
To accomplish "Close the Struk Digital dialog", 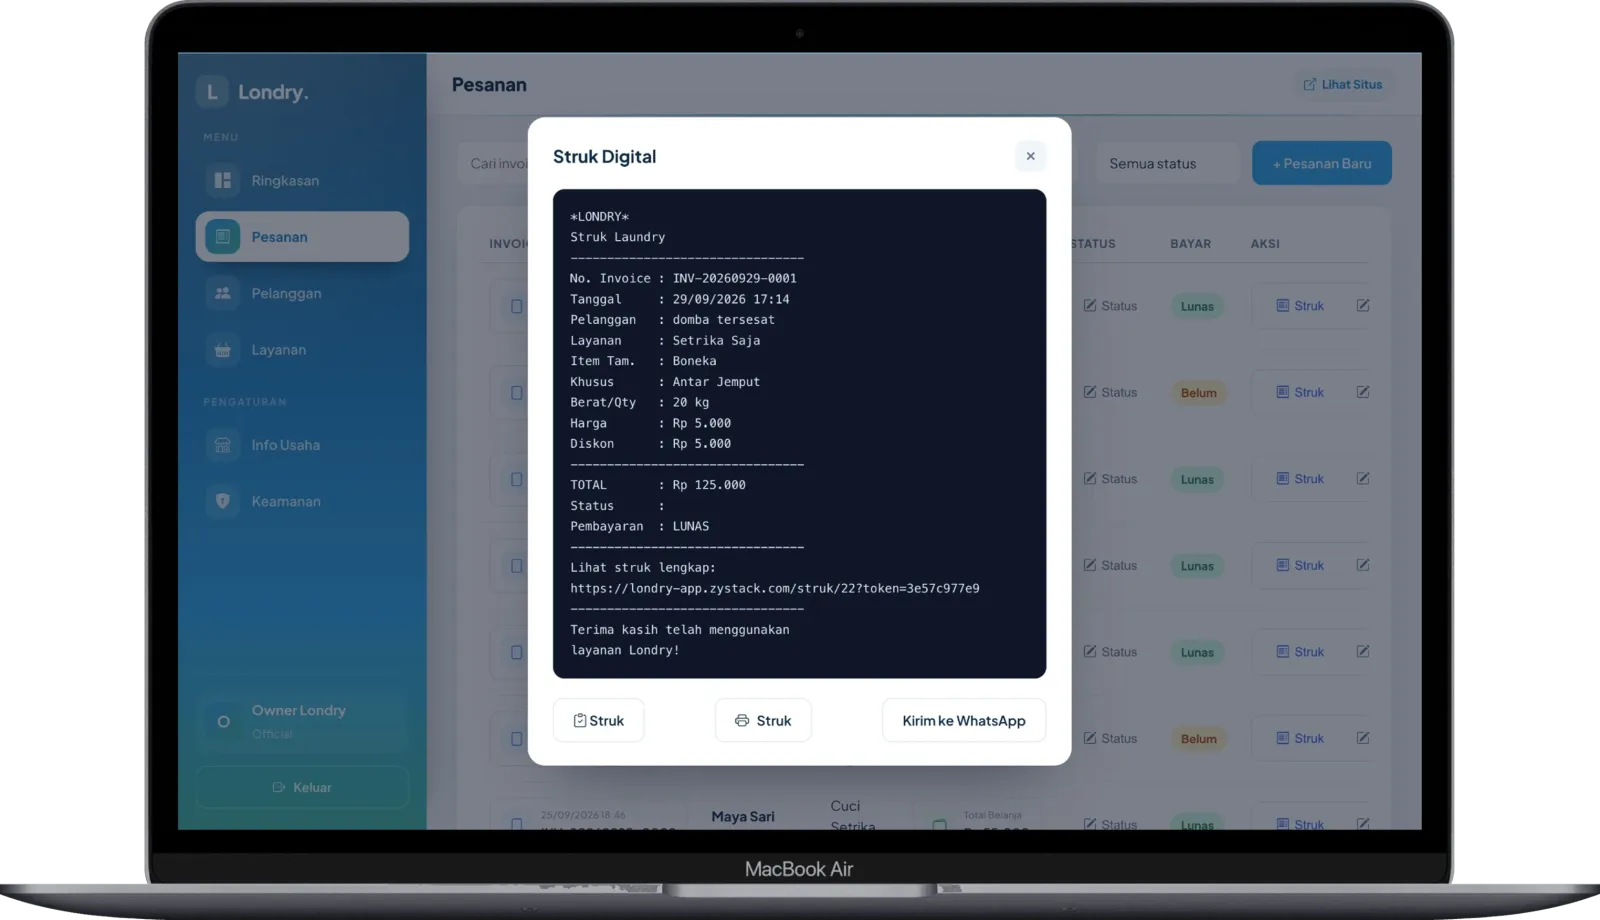I will tap(1030, 156).
